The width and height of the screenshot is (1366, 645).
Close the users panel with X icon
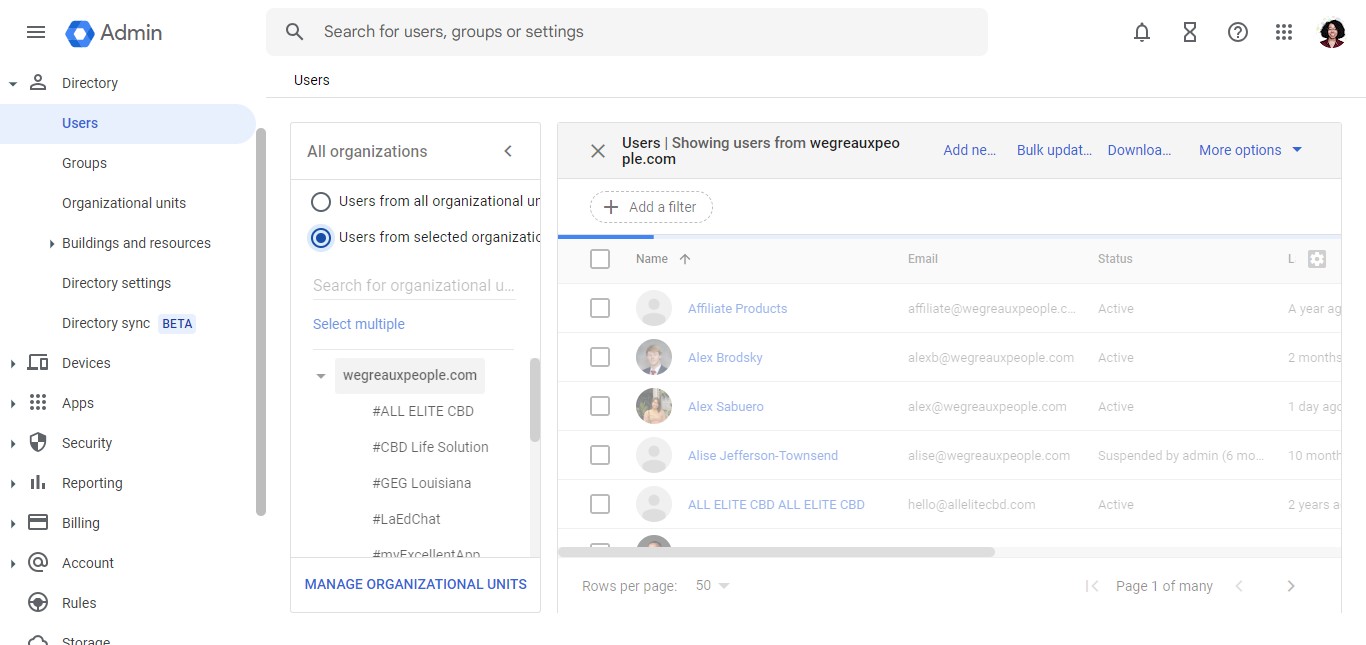pyautogui.click(x=598, y=151)
